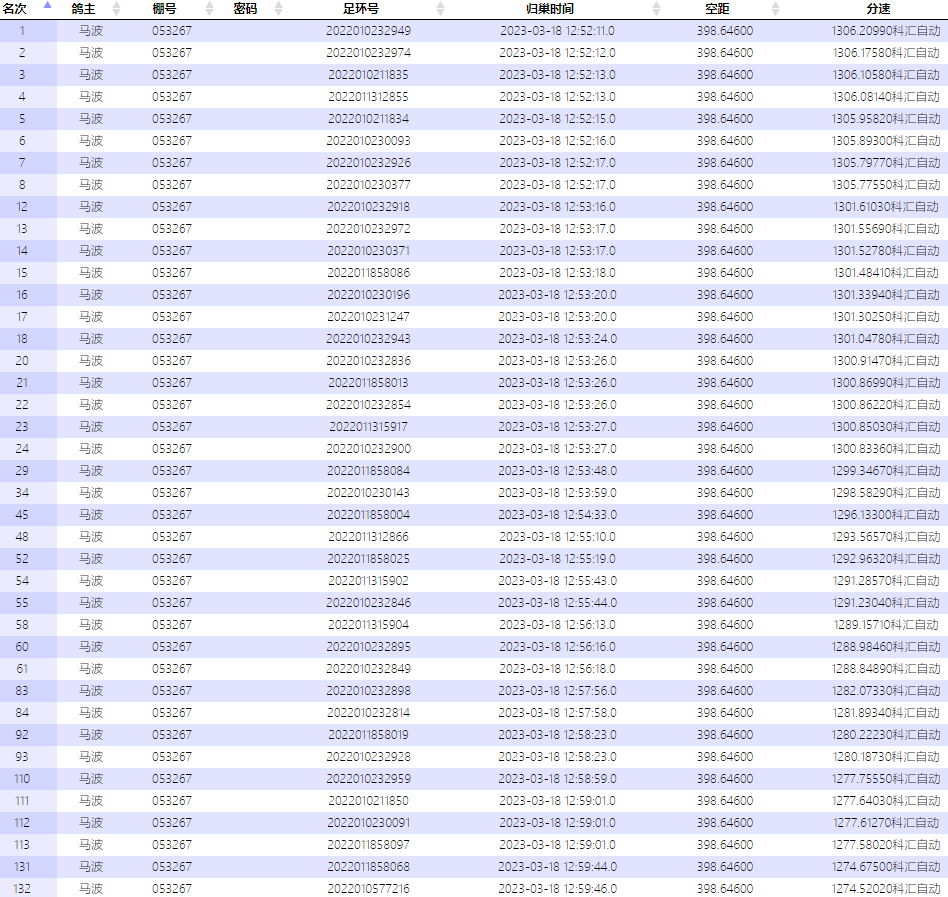Click speed value 1274.67500科汇自动
Image resolution: width=948 pixels, height=897 pixels.
click(886, 867)
